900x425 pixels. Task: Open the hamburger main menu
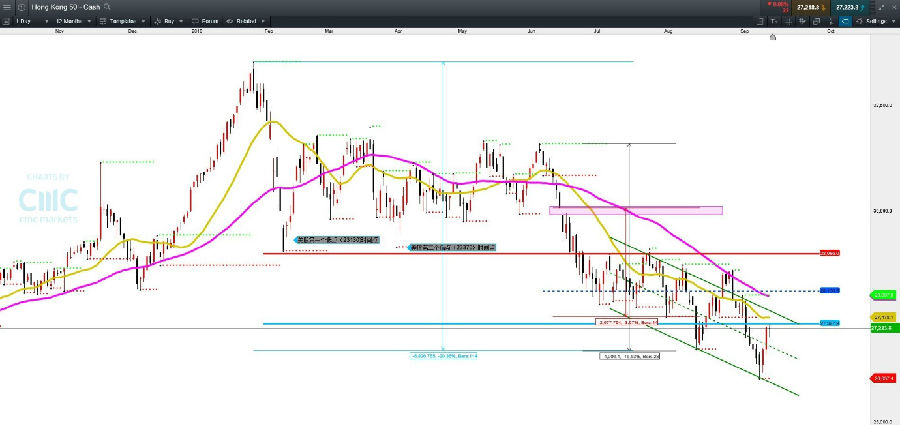pyautogui.click(x=6, y=7)
